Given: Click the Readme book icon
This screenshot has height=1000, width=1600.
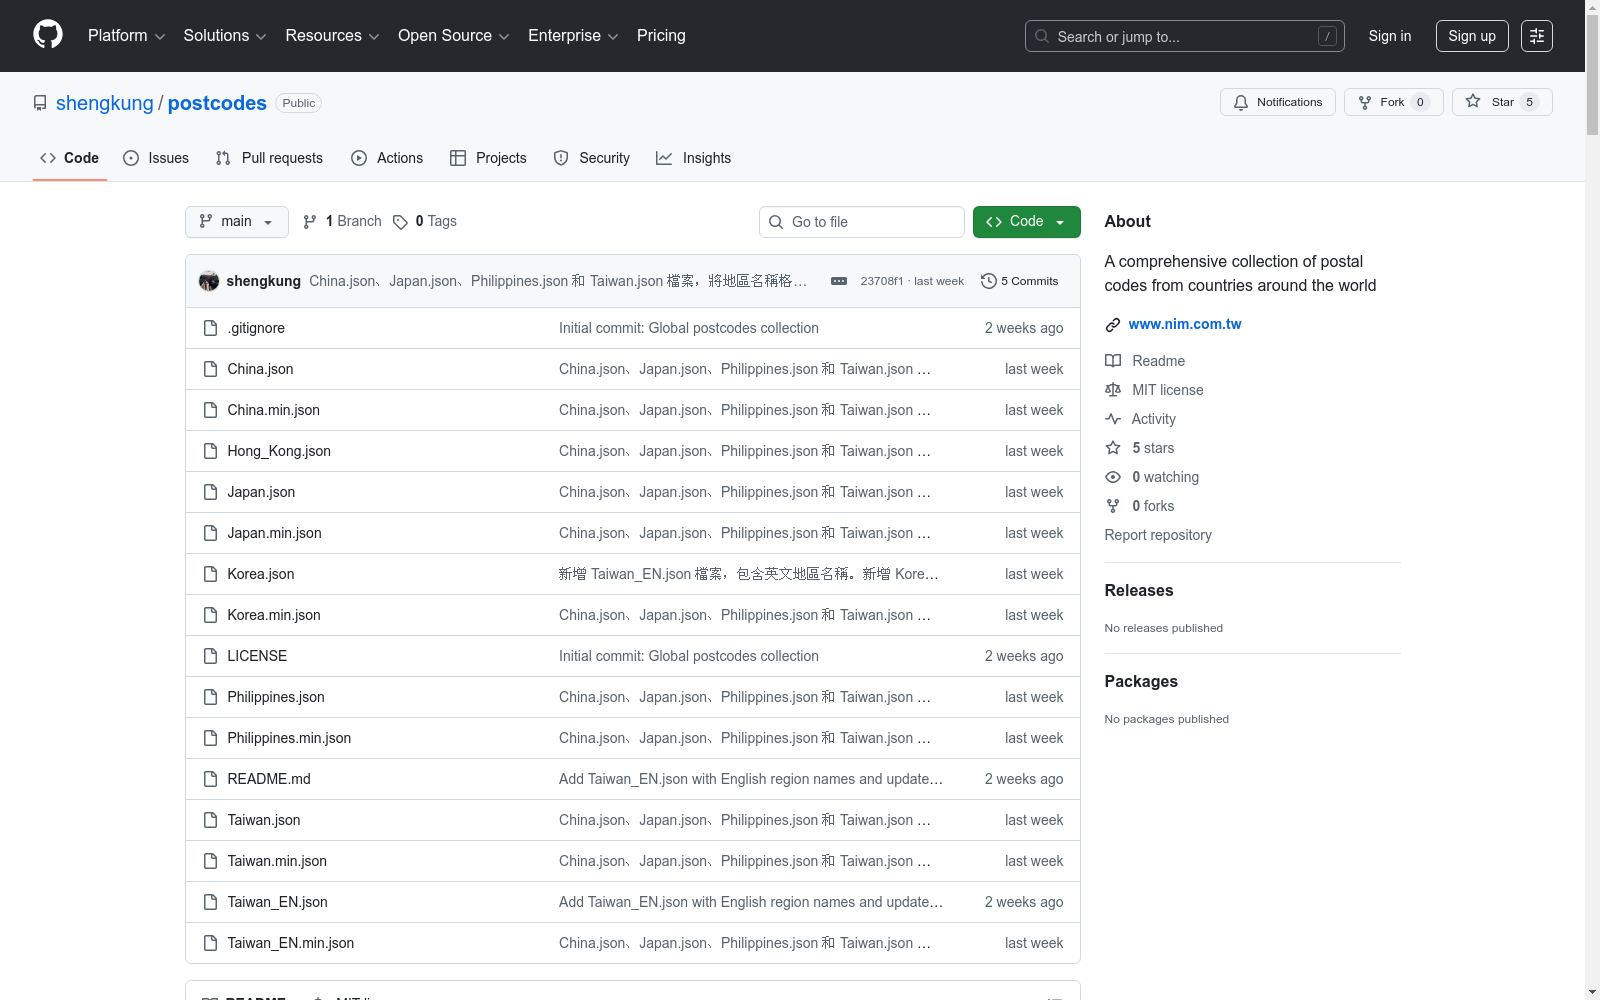Looking at the screenshot, I should (x=1113, y=361).
